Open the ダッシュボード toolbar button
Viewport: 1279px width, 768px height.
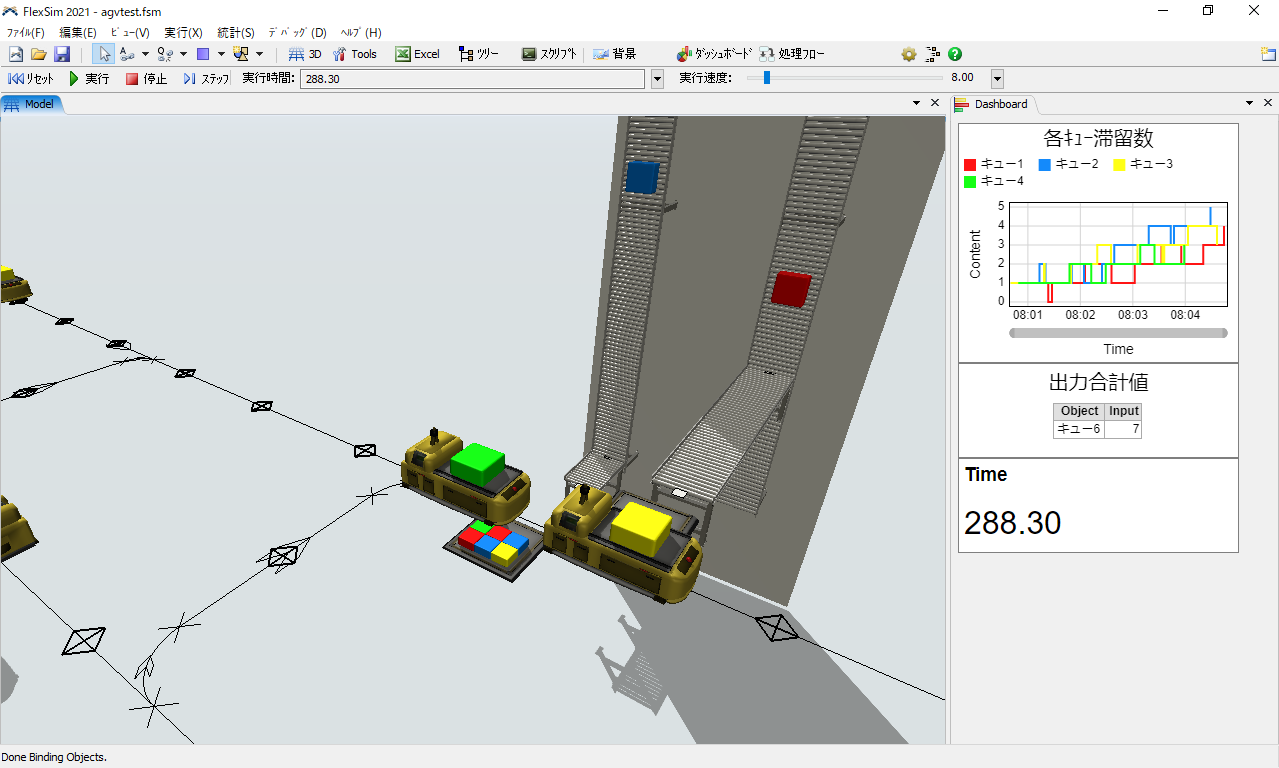(x=713, y=54)
